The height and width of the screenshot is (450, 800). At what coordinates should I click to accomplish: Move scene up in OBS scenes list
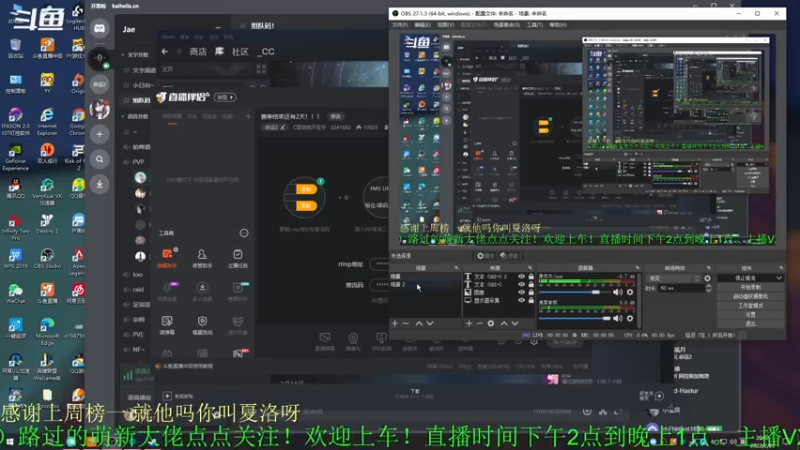(419, 323)
